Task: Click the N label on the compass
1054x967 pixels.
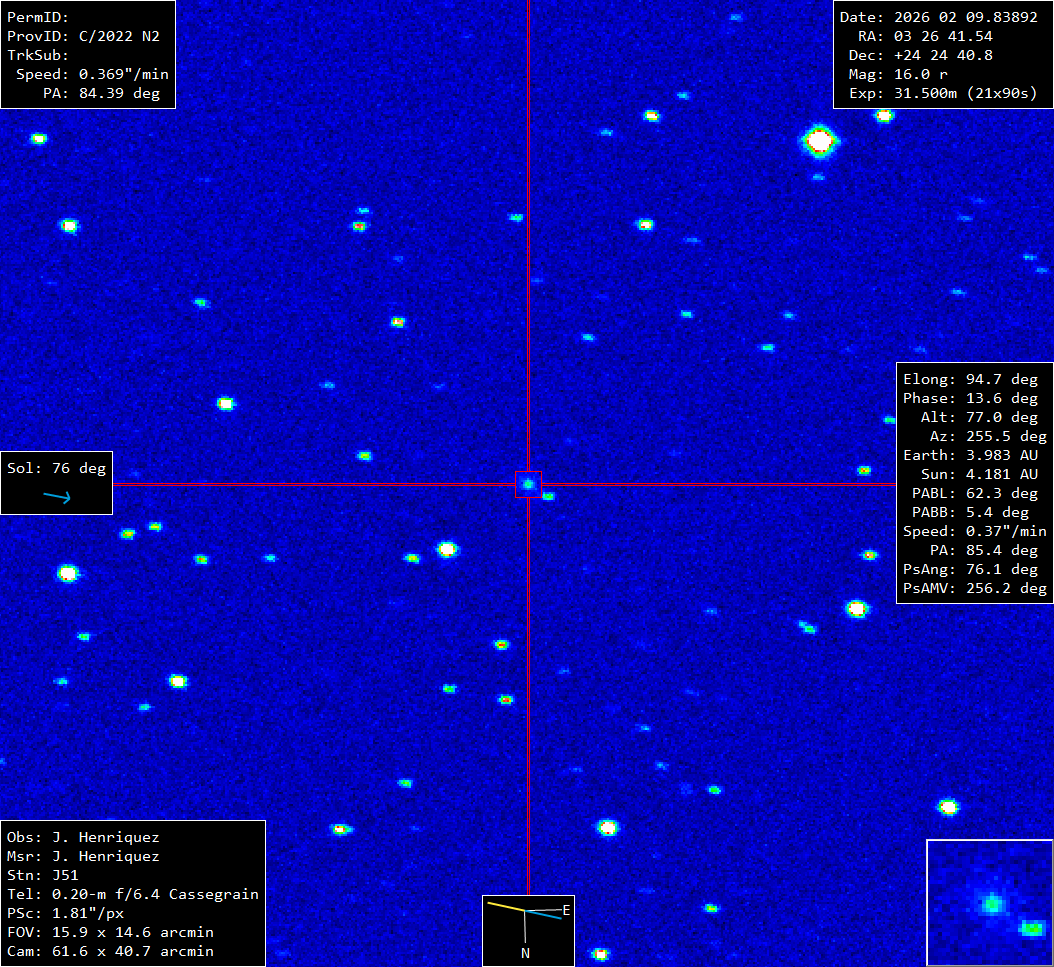Action: click(x=525, y=953)
